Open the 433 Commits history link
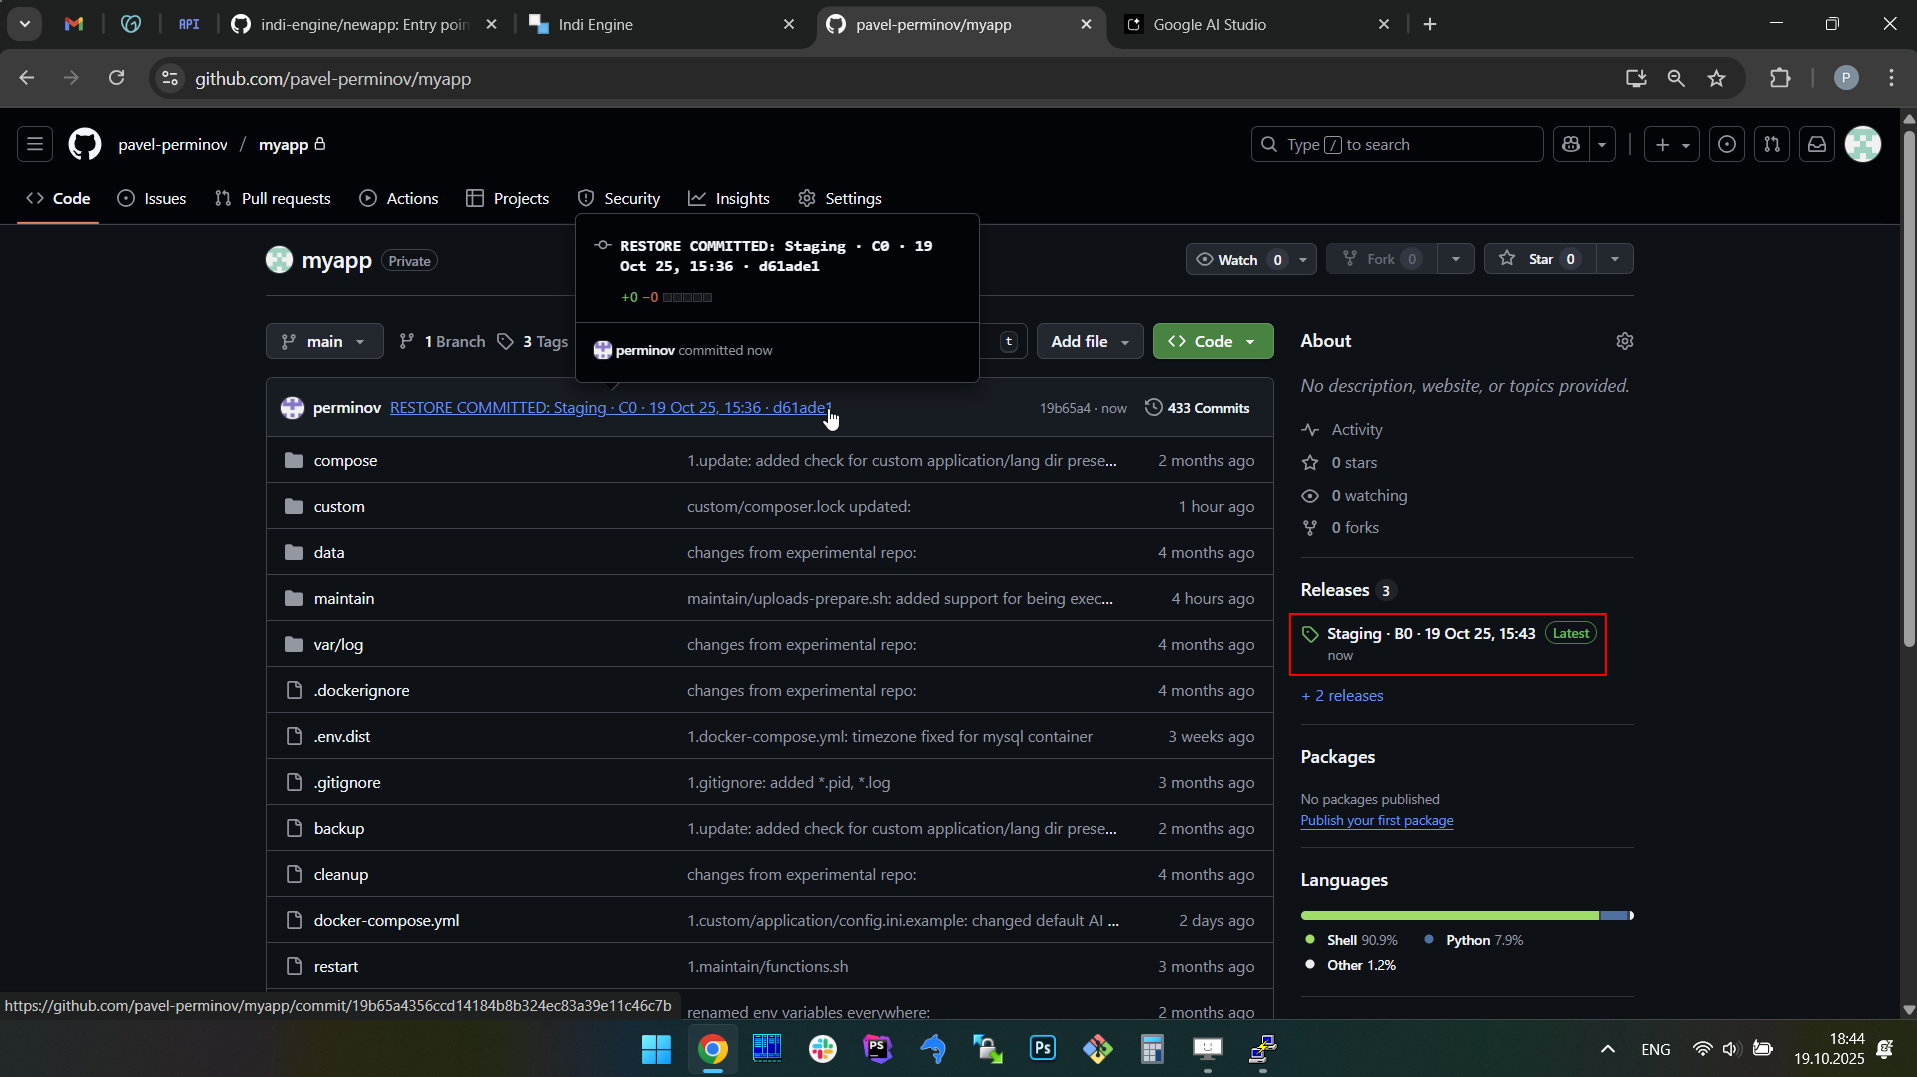 point(1197,408)
